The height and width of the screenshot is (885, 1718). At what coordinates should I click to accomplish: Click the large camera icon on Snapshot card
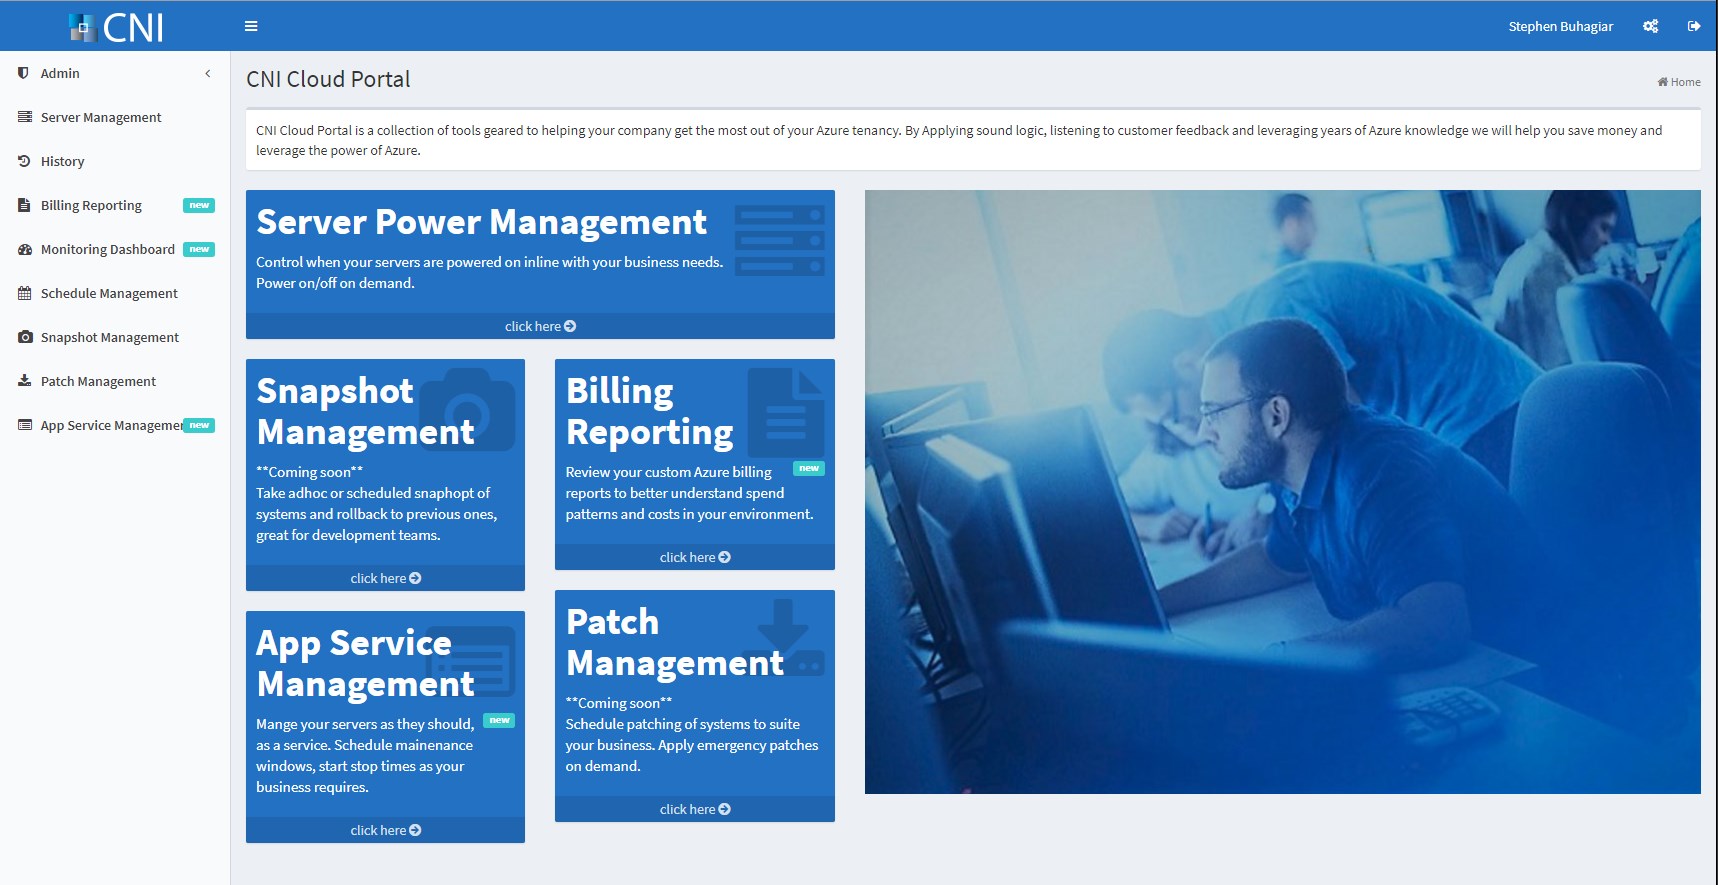coord(467,410)
